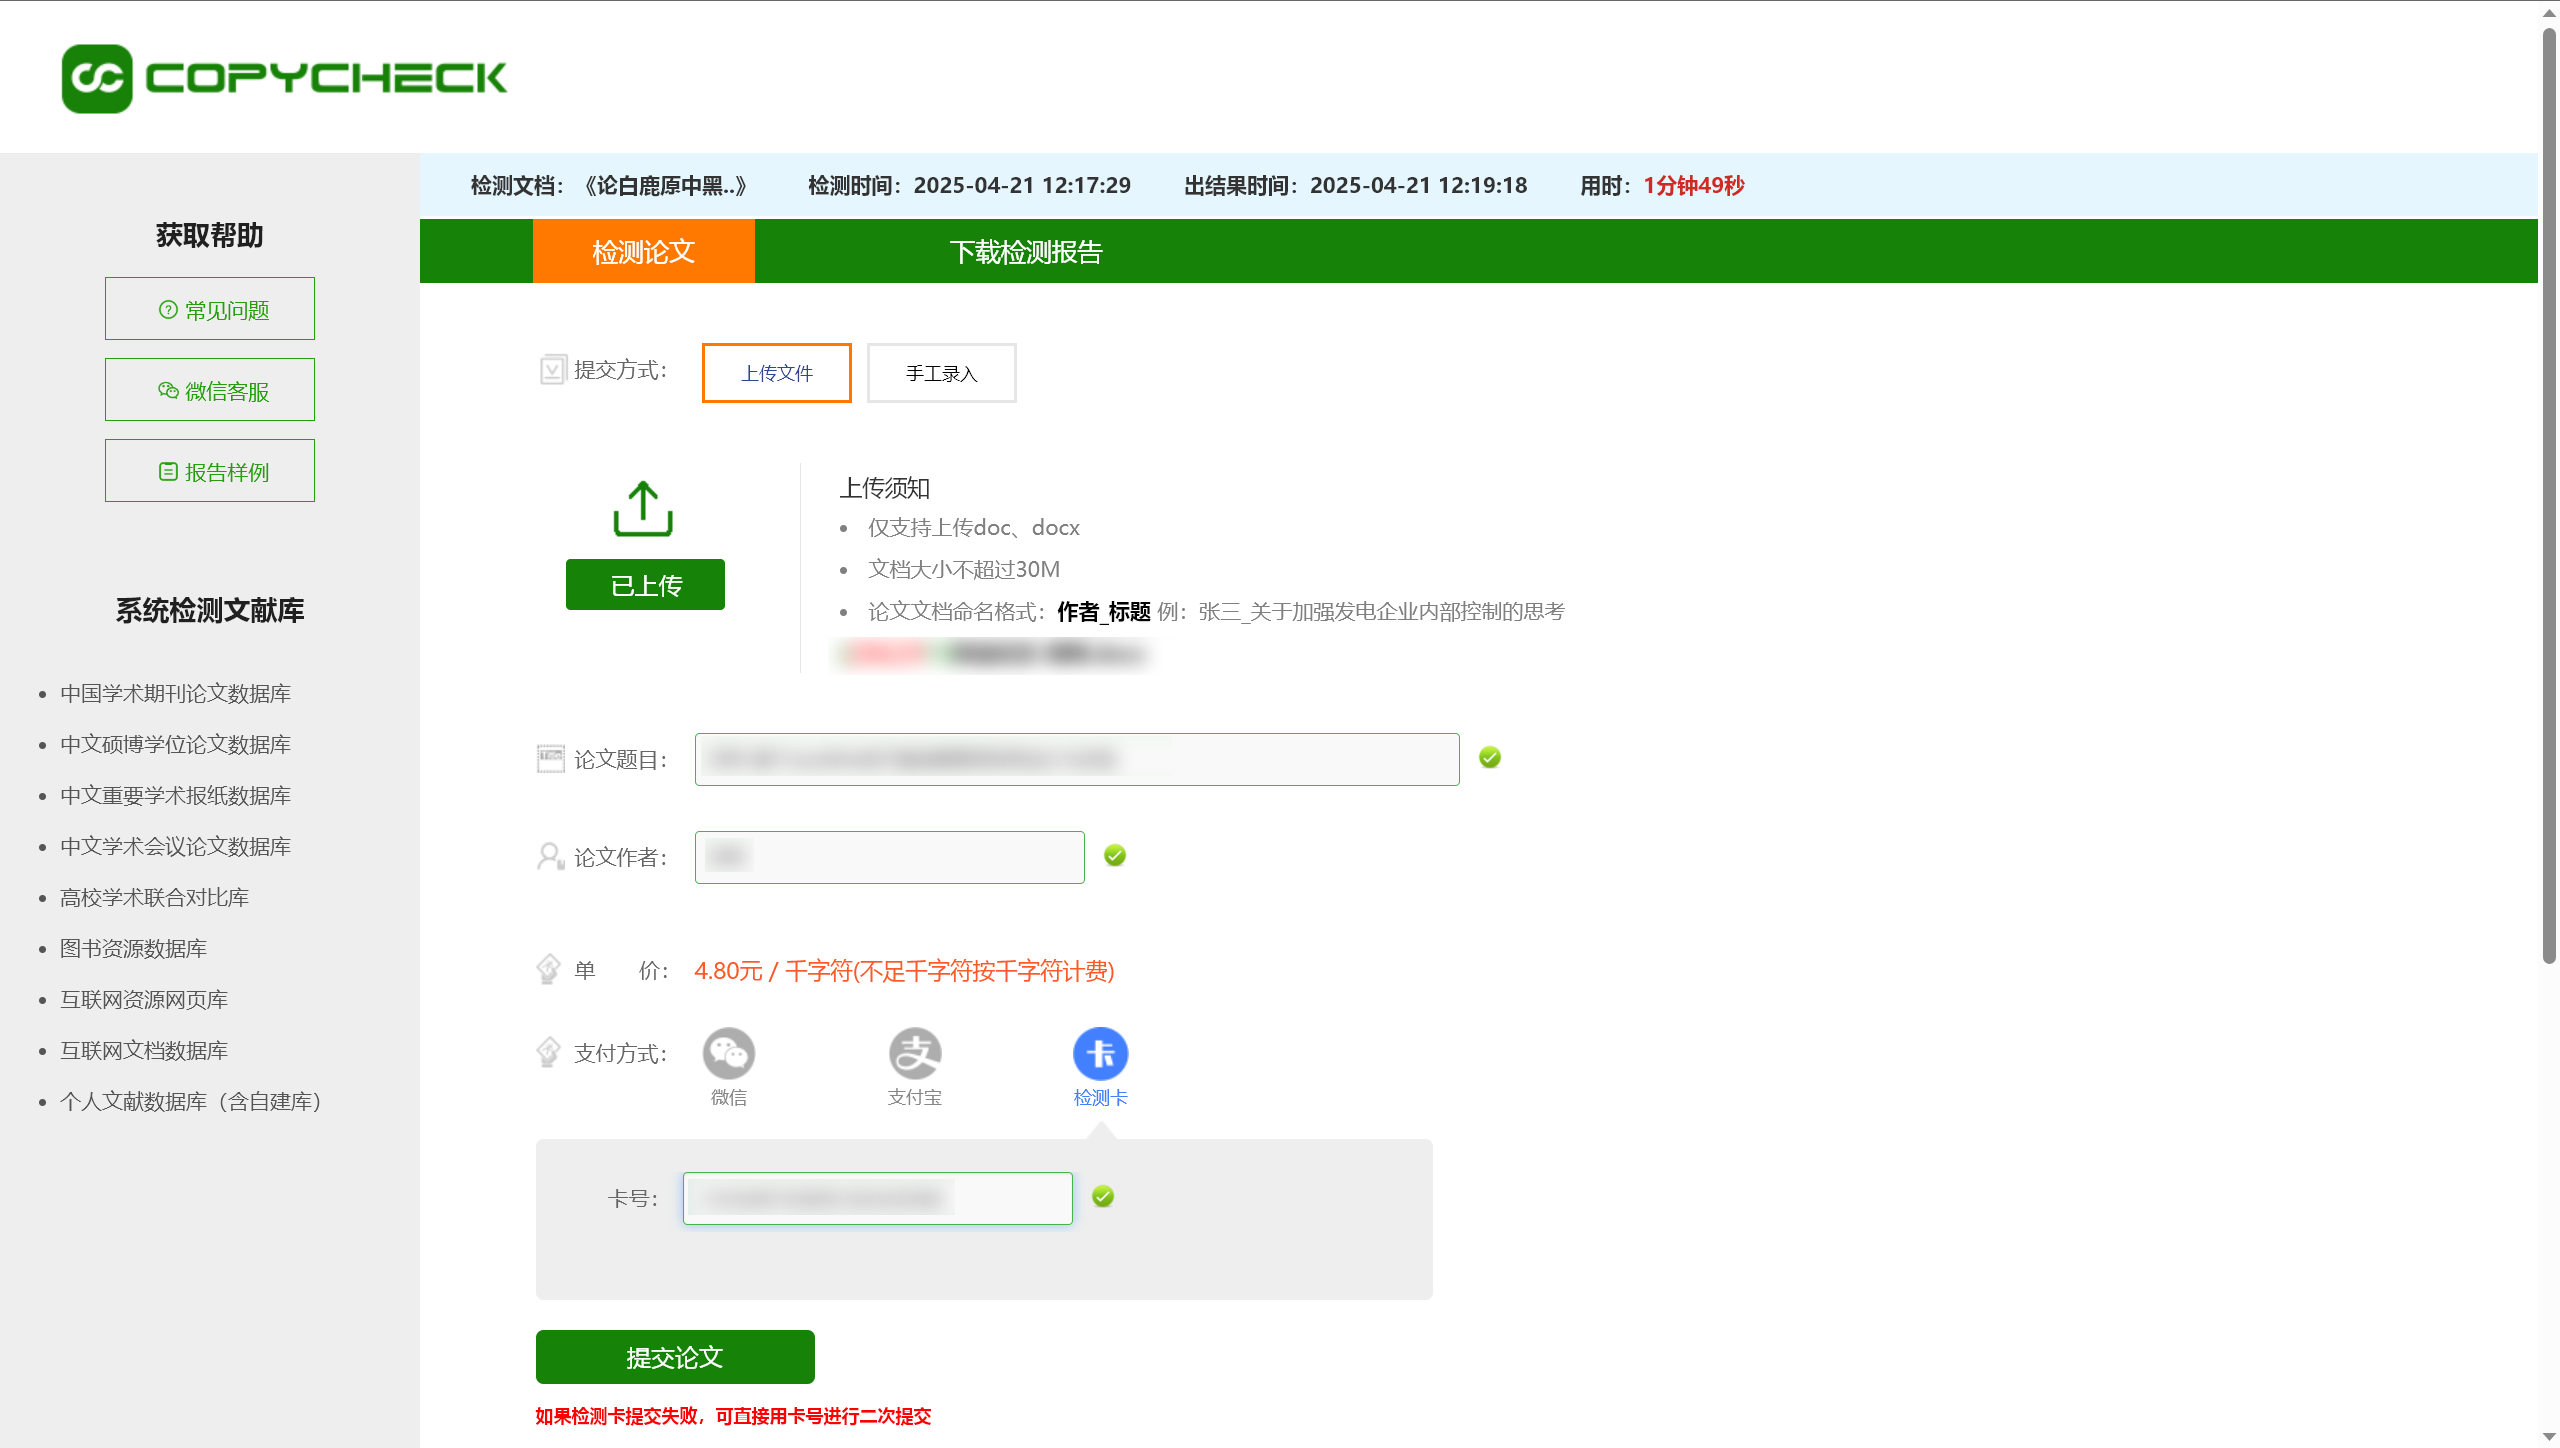
Task: Open 下载检测报告 tab
Action: pos(1026,251)
